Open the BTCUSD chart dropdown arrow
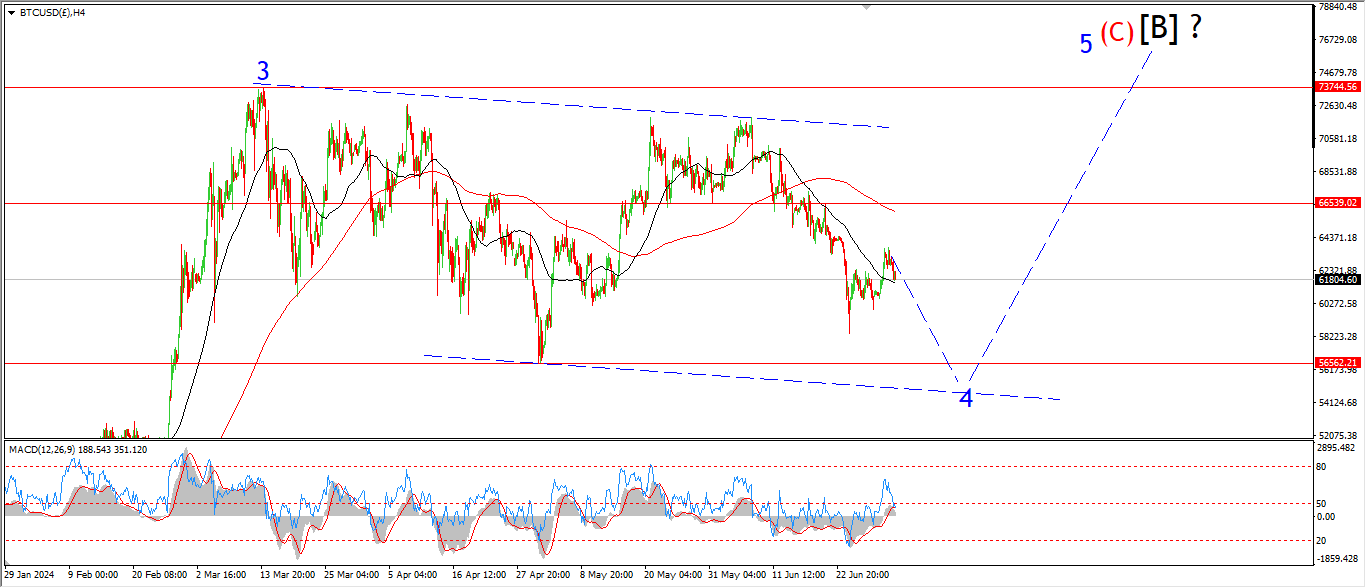 click(11, 13)
